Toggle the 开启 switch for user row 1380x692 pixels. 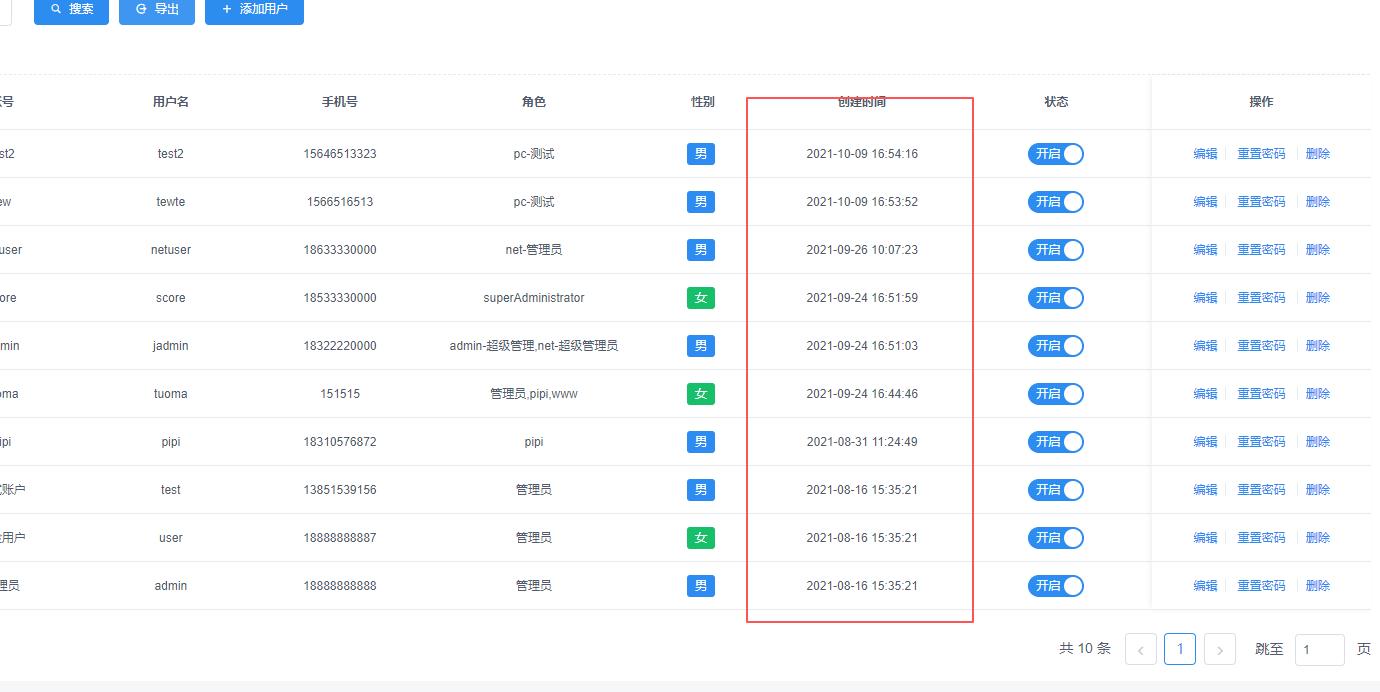1056,538
